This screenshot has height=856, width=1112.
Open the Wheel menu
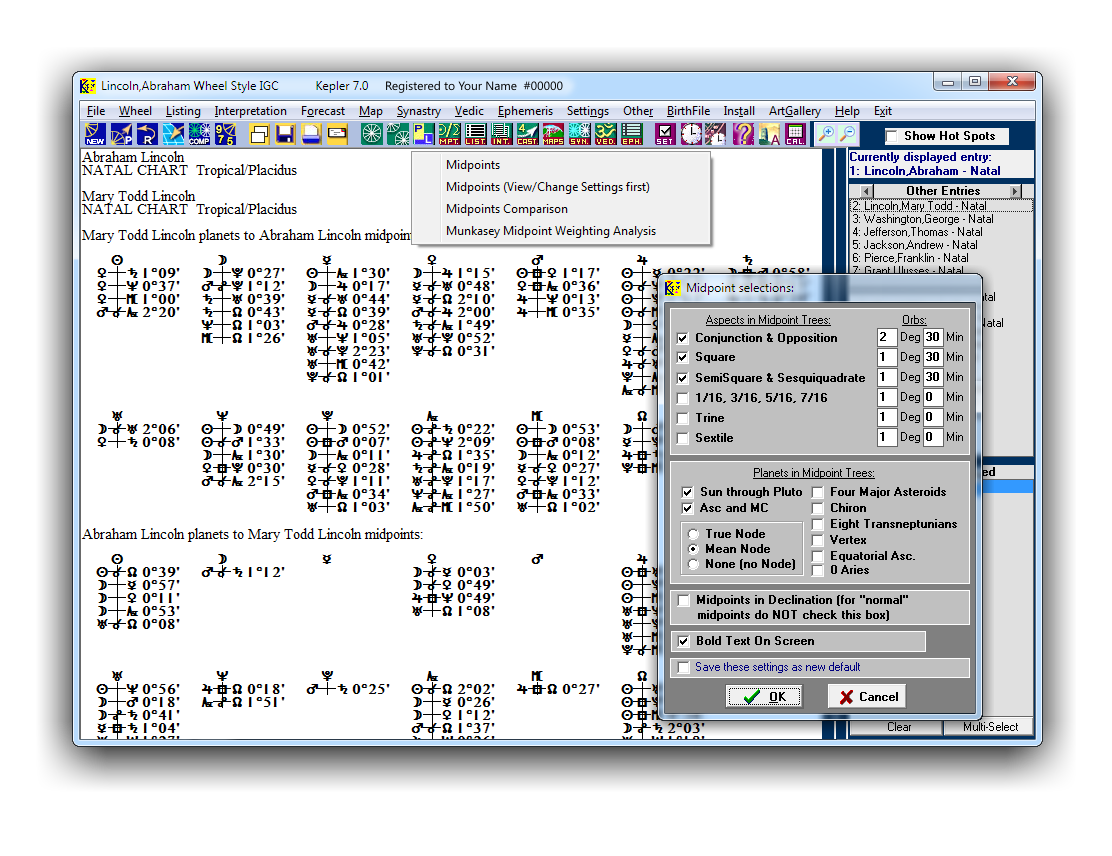(x=135, y=111)
